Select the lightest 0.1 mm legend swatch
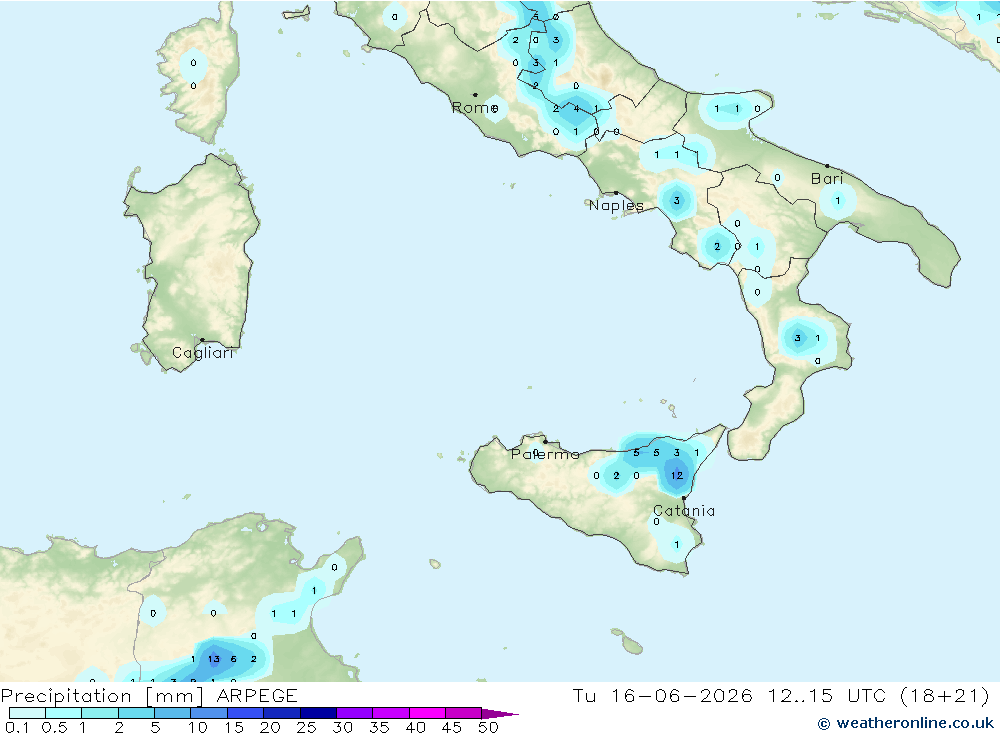Screen dimensions: 1000x733 (27, 713)
